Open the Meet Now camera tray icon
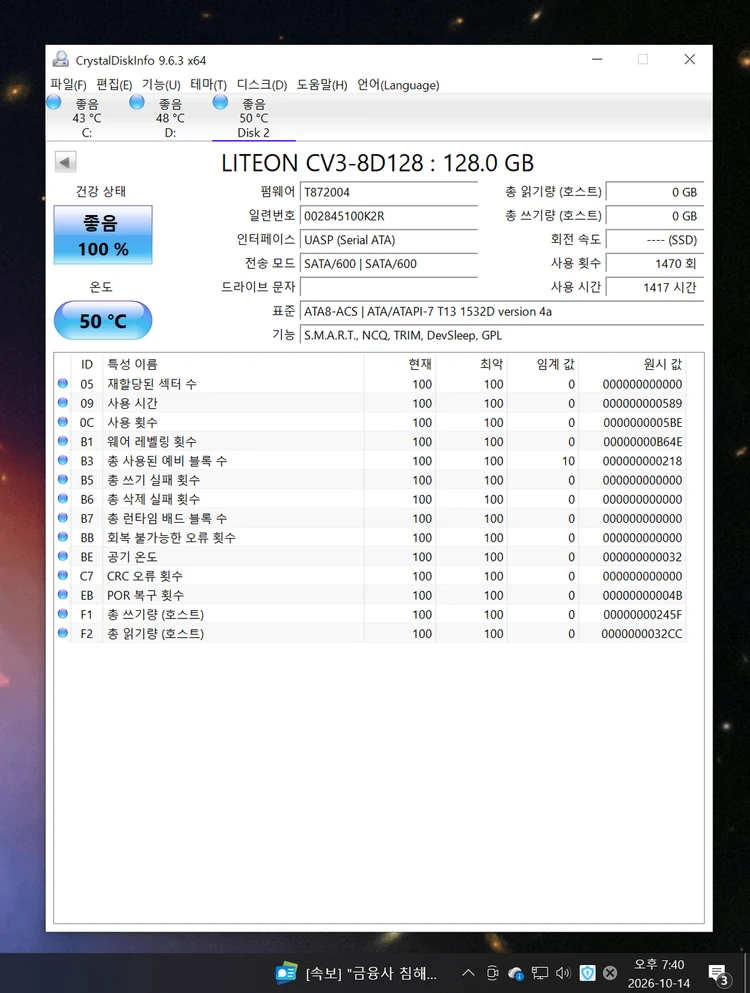This screenshot has width=750, height=993. pyautogui.click(x=492, y=973)
